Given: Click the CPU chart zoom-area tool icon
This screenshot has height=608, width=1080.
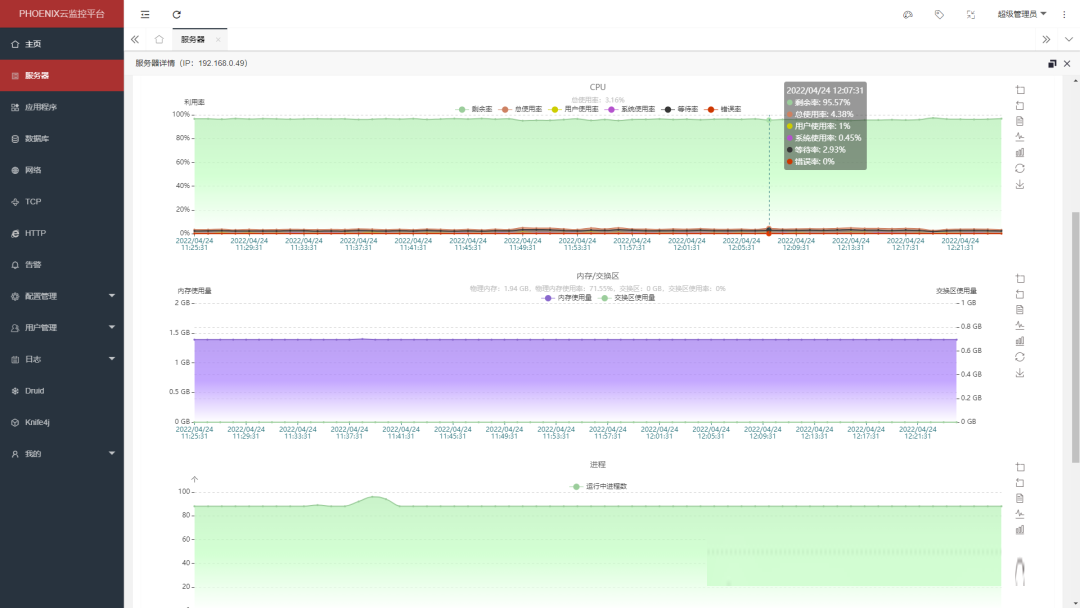Looking at the screenshot, I should pyautogui.click(x=1020, y=89).
